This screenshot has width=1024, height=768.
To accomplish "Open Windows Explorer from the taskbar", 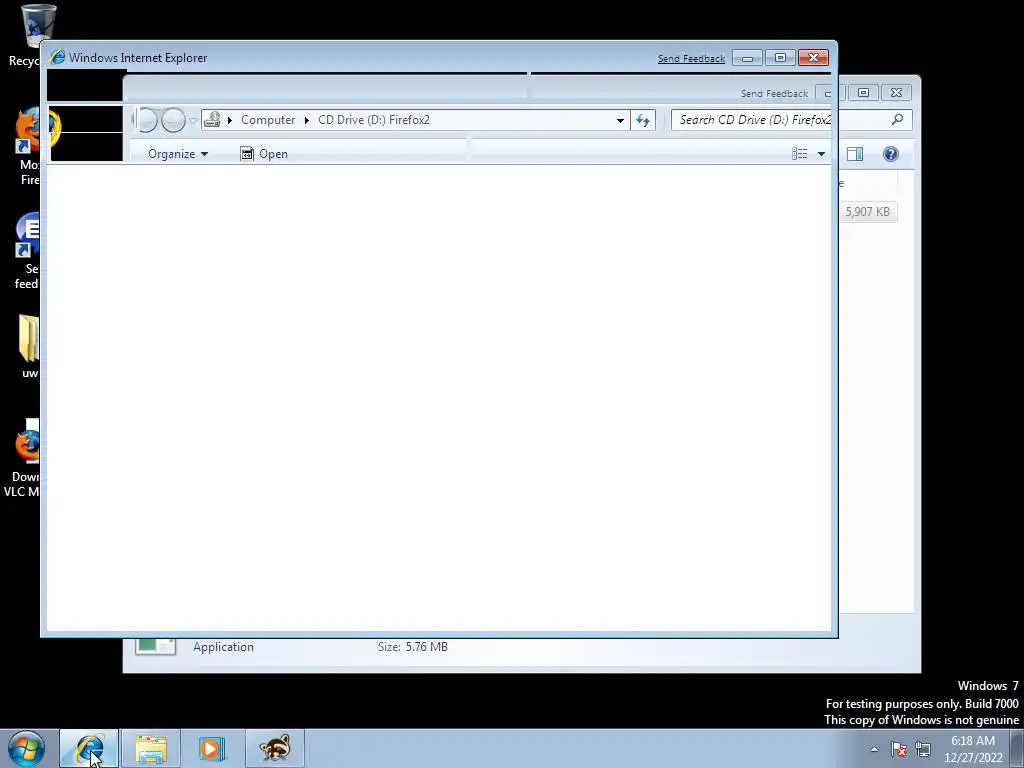I will pyautogui.click(x=151, y=748).
